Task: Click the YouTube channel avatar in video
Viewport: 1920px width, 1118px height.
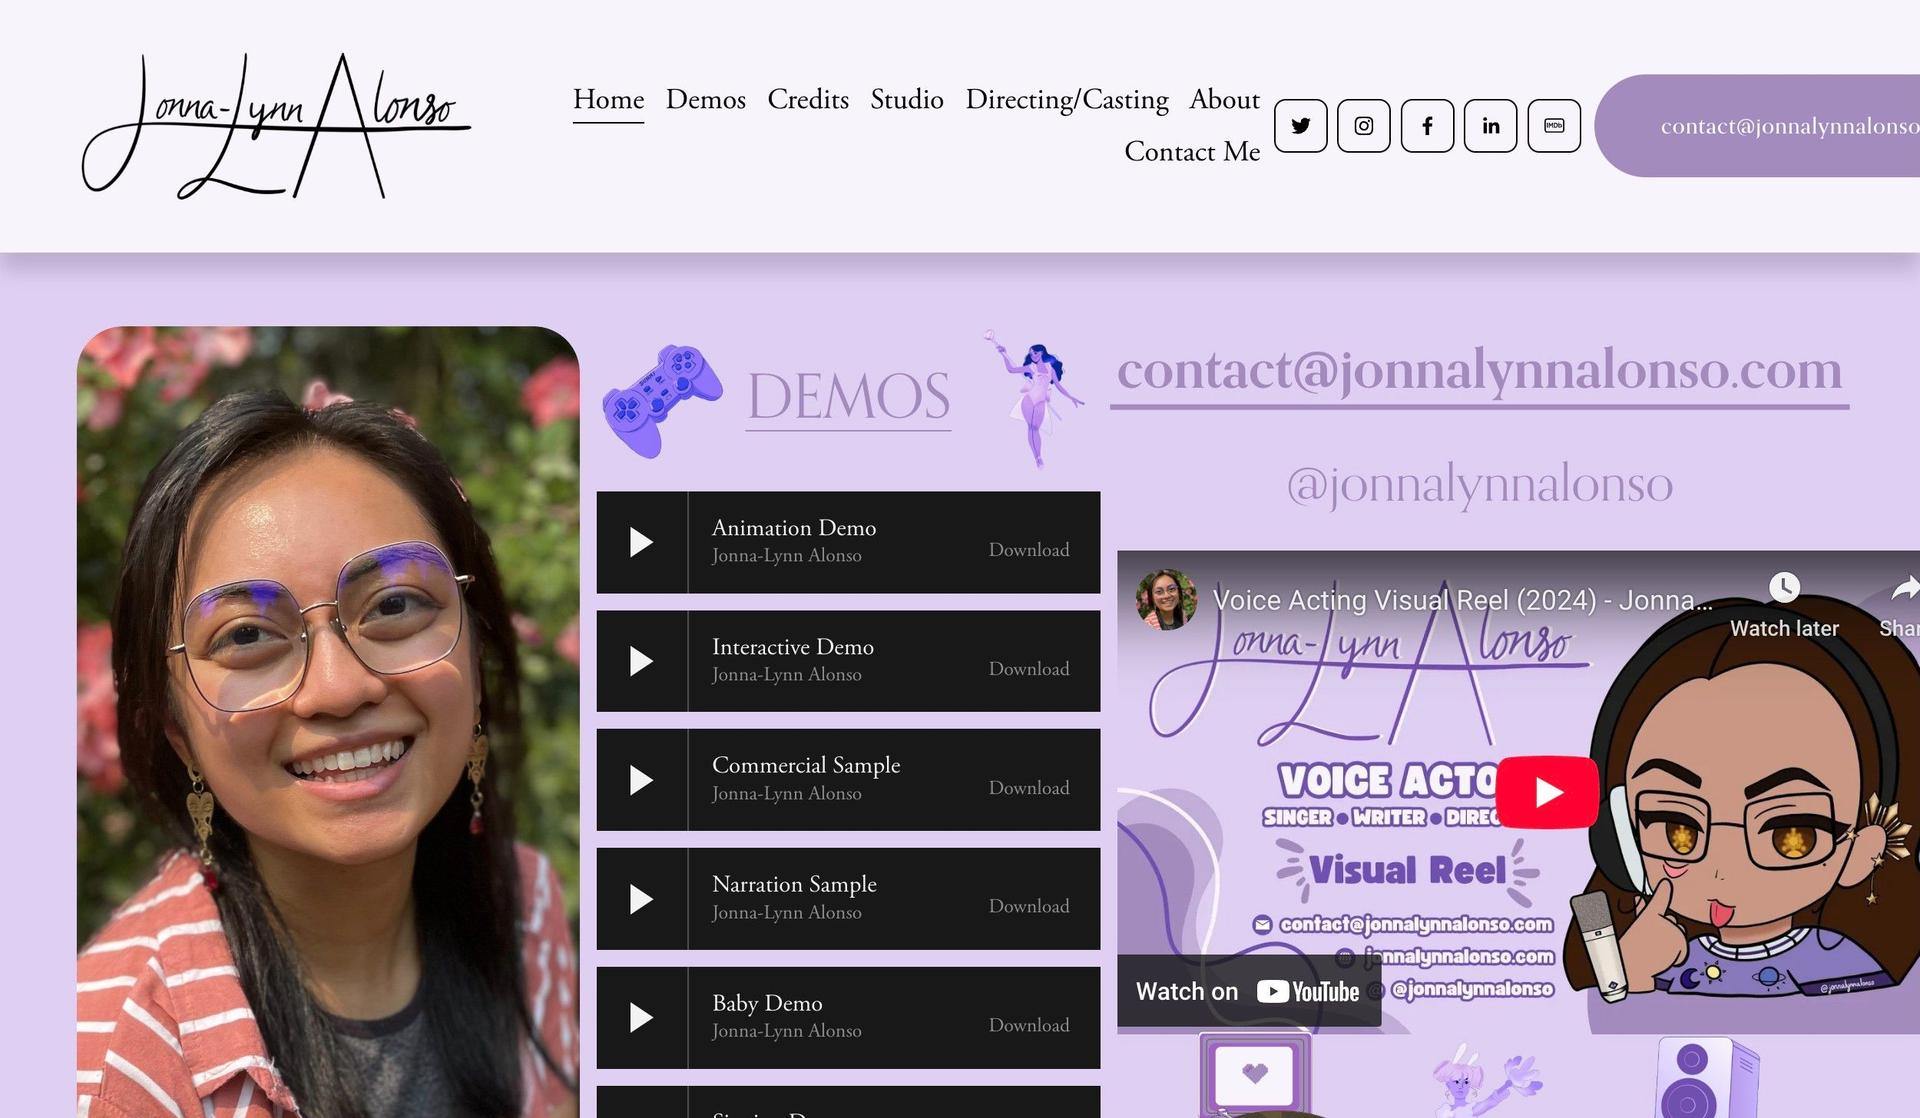Action: click(x=1166, y=600)
